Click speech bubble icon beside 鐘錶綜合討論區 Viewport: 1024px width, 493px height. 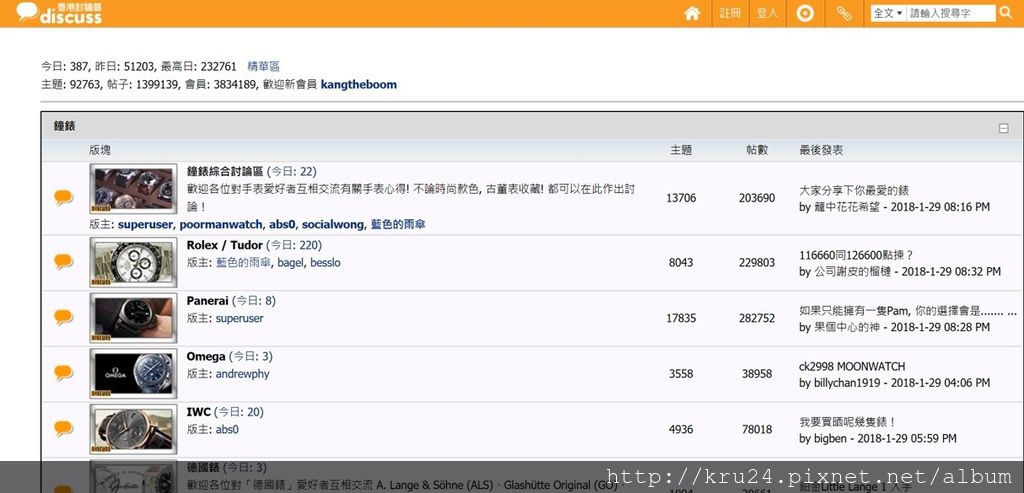63,197
